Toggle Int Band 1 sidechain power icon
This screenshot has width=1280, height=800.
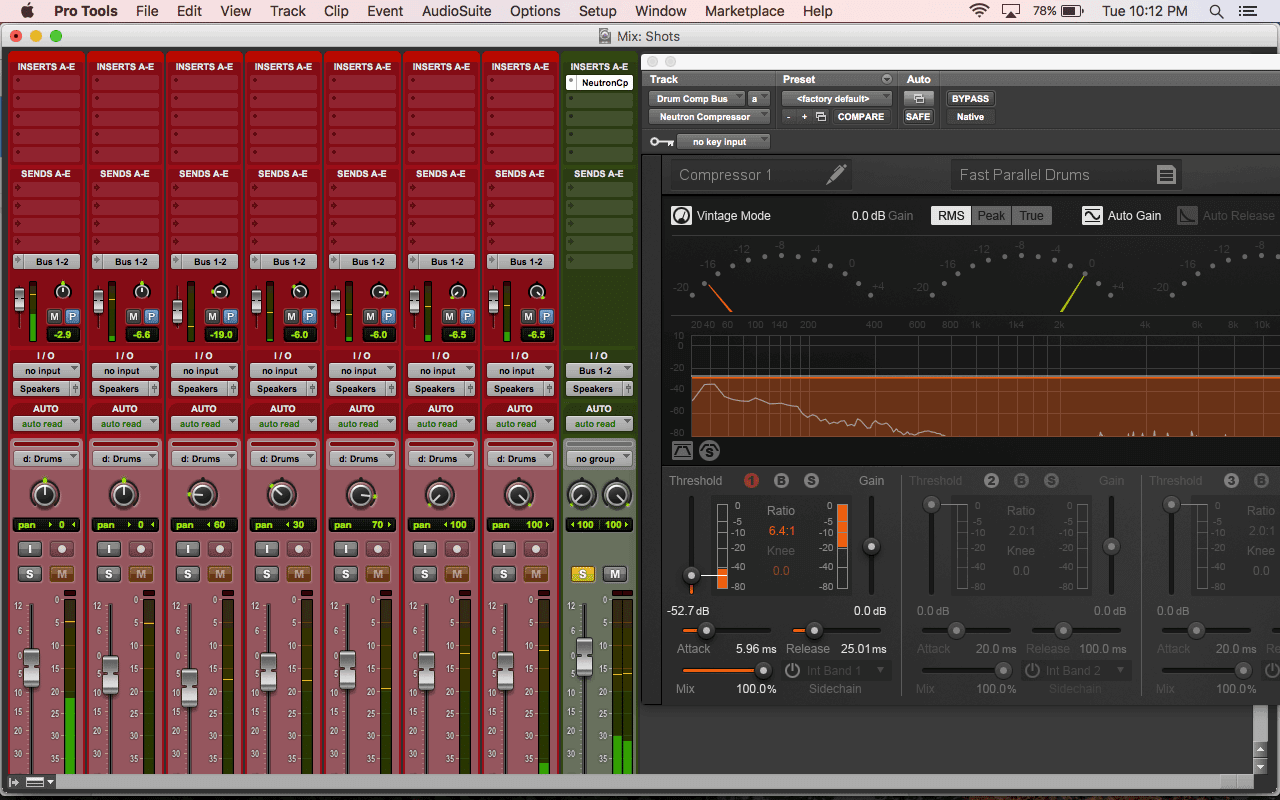click(792, 670)
